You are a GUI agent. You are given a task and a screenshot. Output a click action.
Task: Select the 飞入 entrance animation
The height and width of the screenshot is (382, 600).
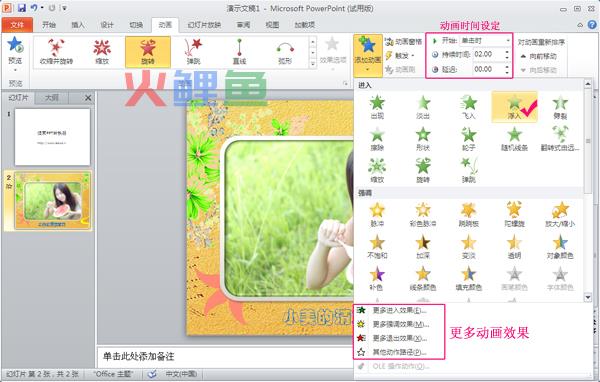tap(469, 107)
